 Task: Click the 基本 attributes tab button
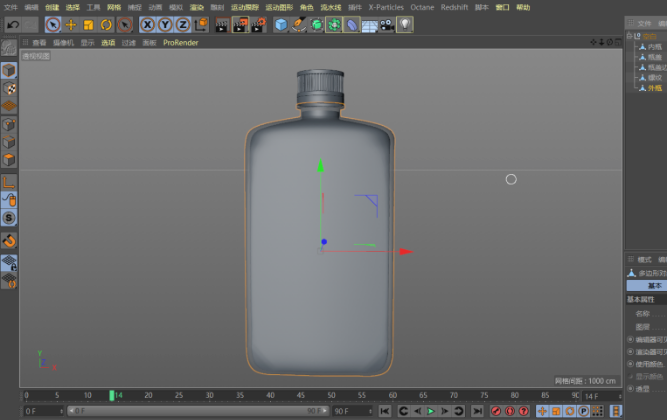tap(654, 285)
